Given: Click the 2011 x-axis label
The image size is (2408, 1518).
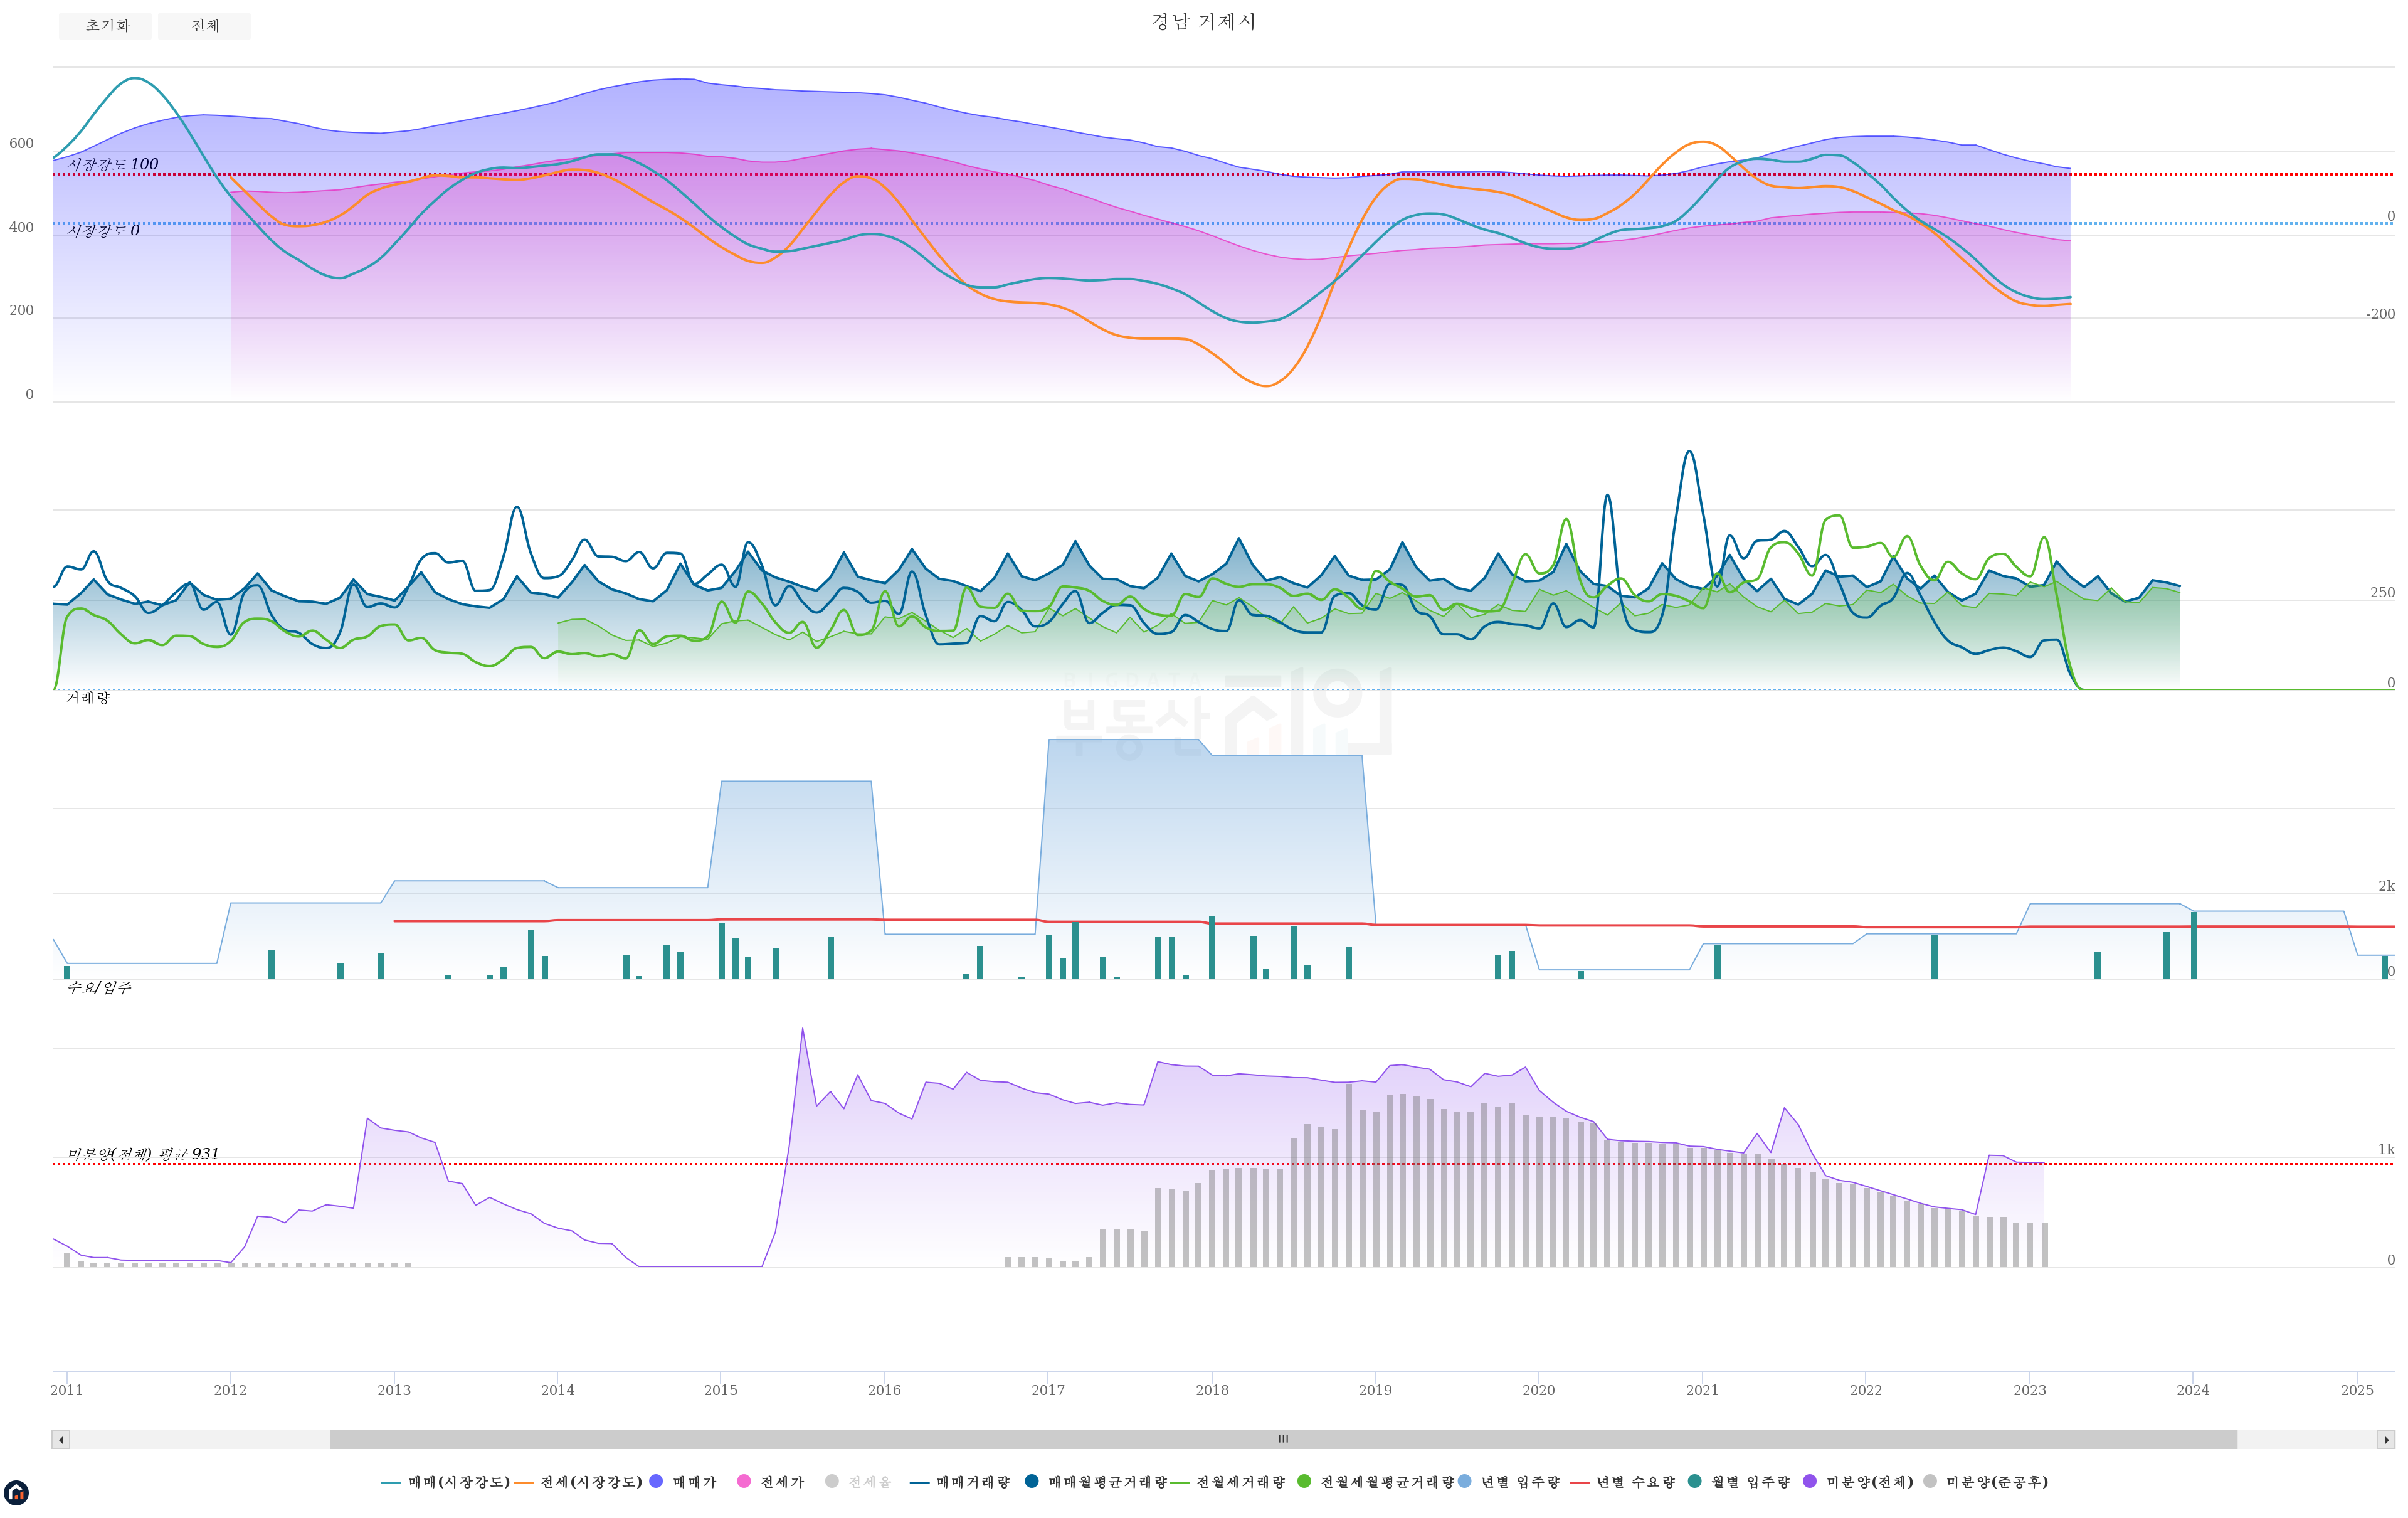Looking at the screenshot, I should 67,1390.
